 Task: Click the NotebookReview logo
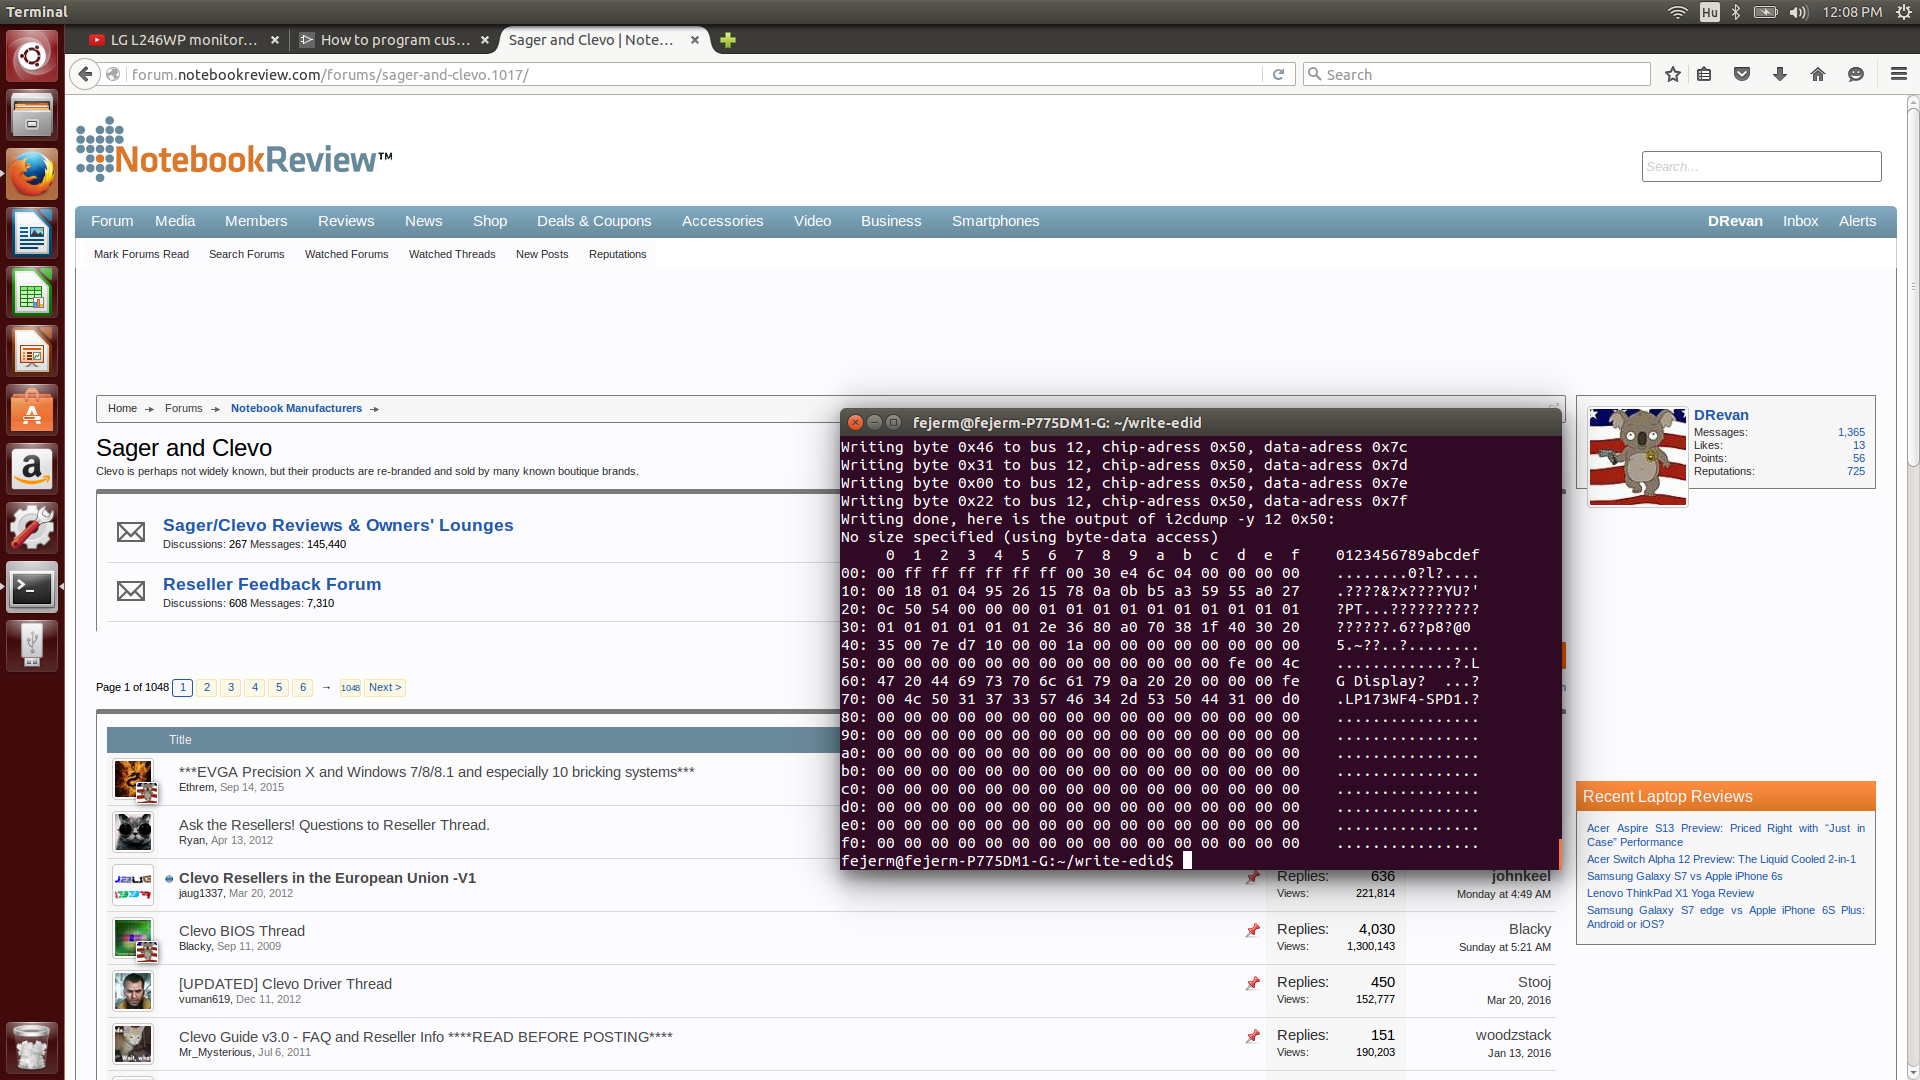[x=234, y=150]
